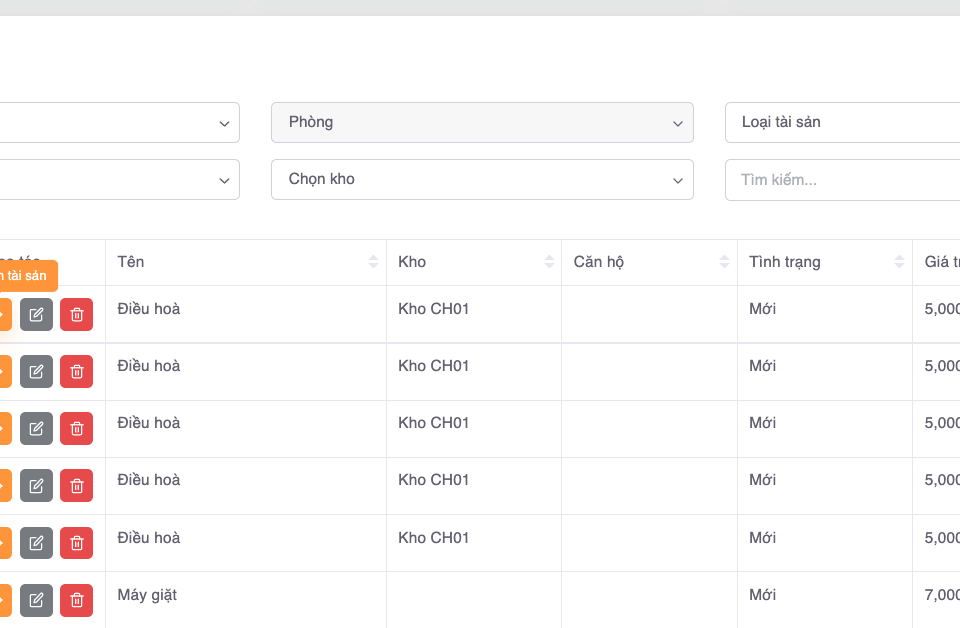960x628 pixels.
Task: Delete the Máy giặt asset
Action: [x=76, y=600]
